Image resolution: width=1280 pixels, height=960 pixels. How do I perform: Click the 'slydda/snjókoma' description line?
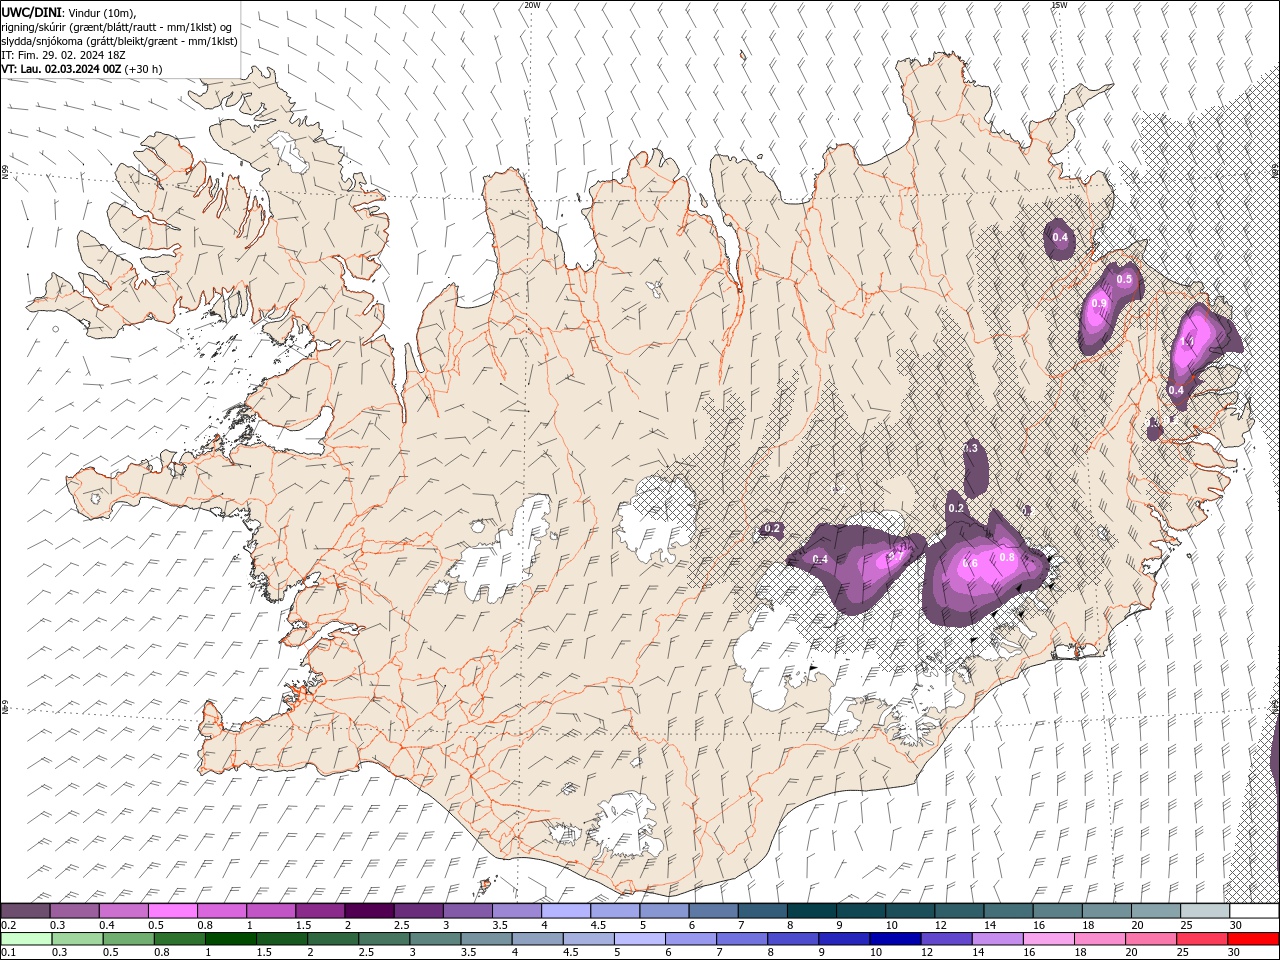pyautogui.click(x=120, y=41)
